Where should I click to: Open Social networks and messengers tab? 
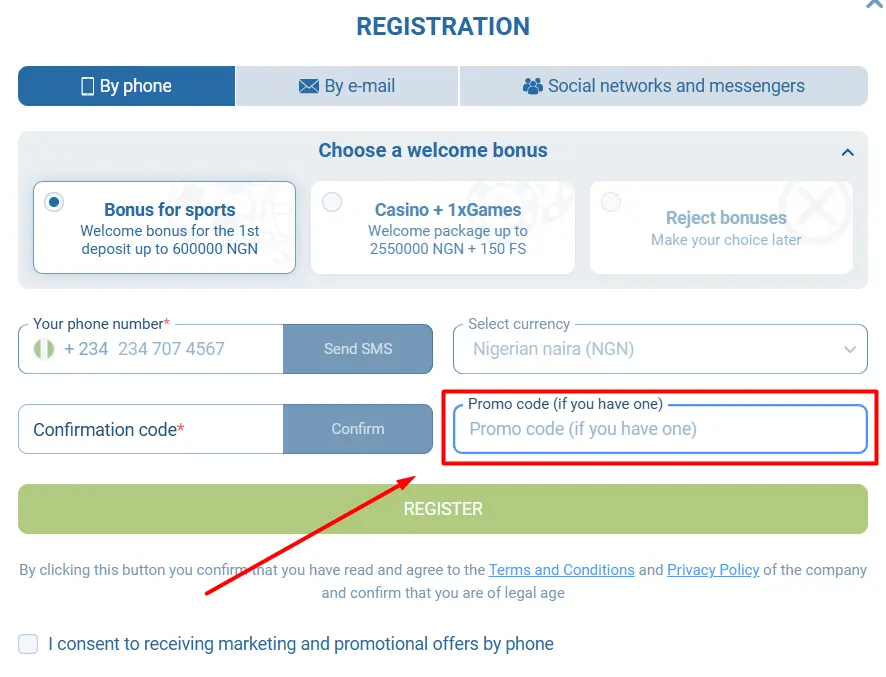664,86
